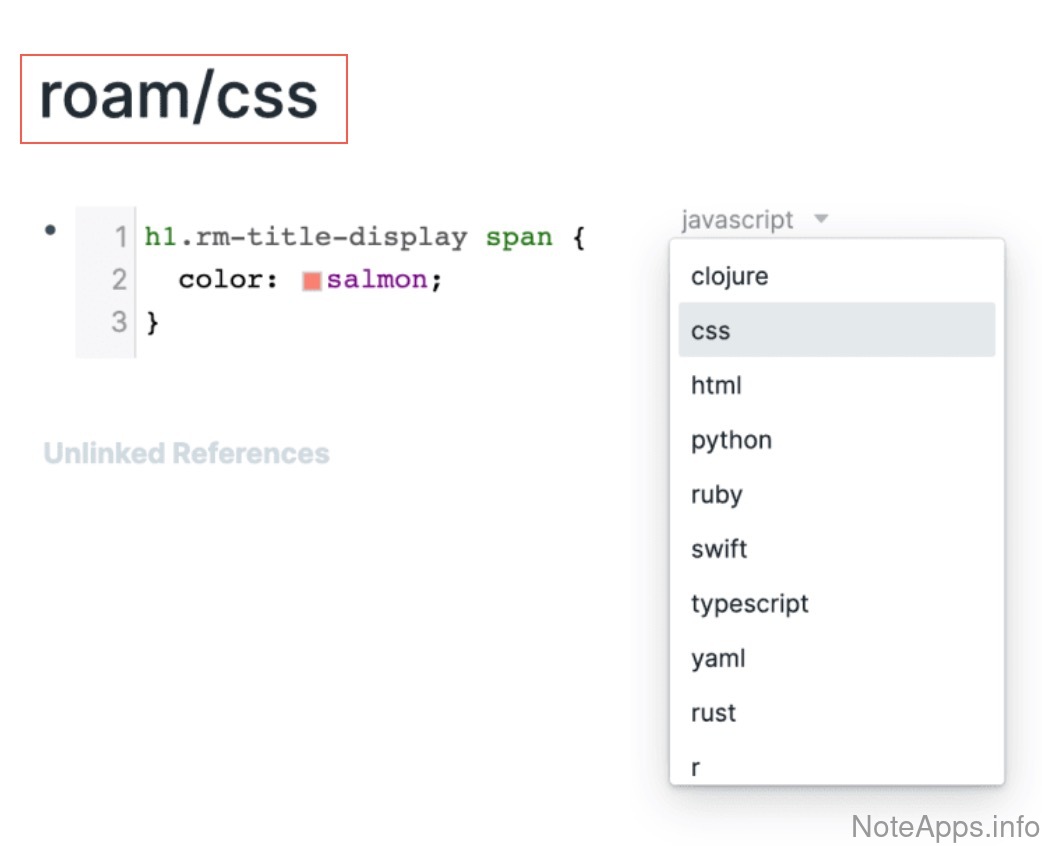This screenshot has width=1042, height=846.
Task: Select css from the language list
Action: coord(710,331)
